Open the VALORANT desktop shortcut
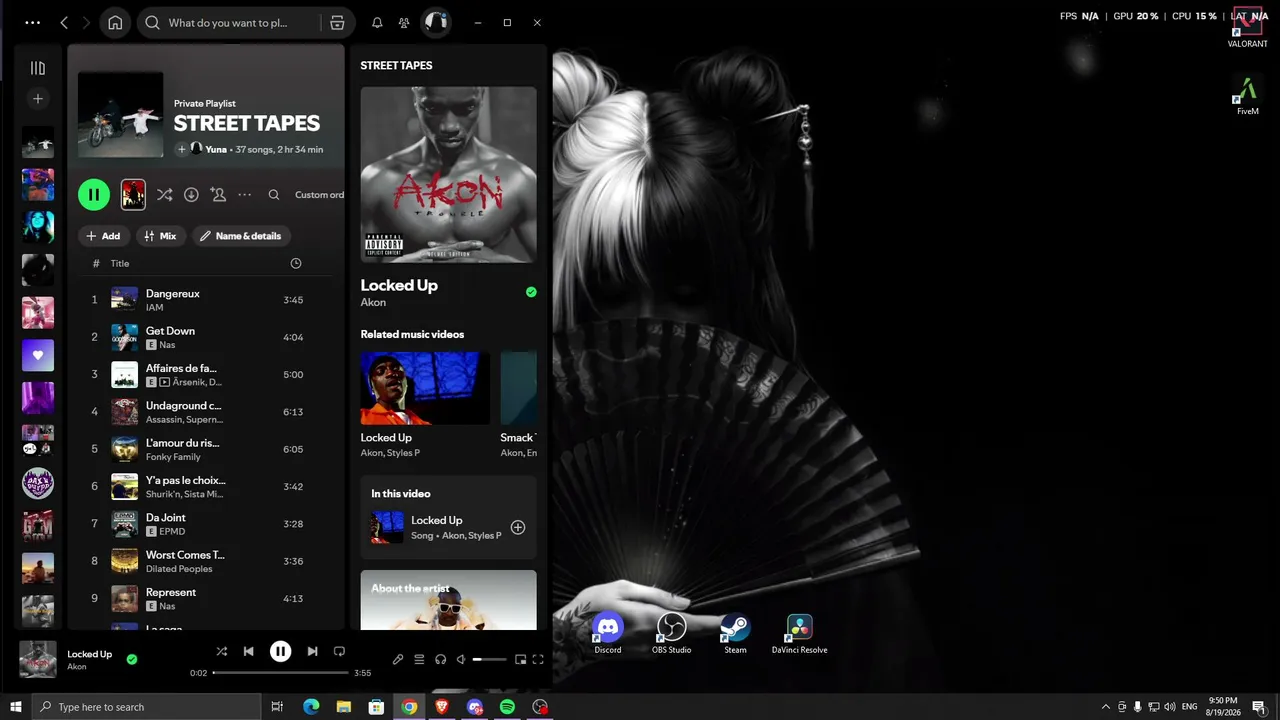 [x=1247, y=28]
